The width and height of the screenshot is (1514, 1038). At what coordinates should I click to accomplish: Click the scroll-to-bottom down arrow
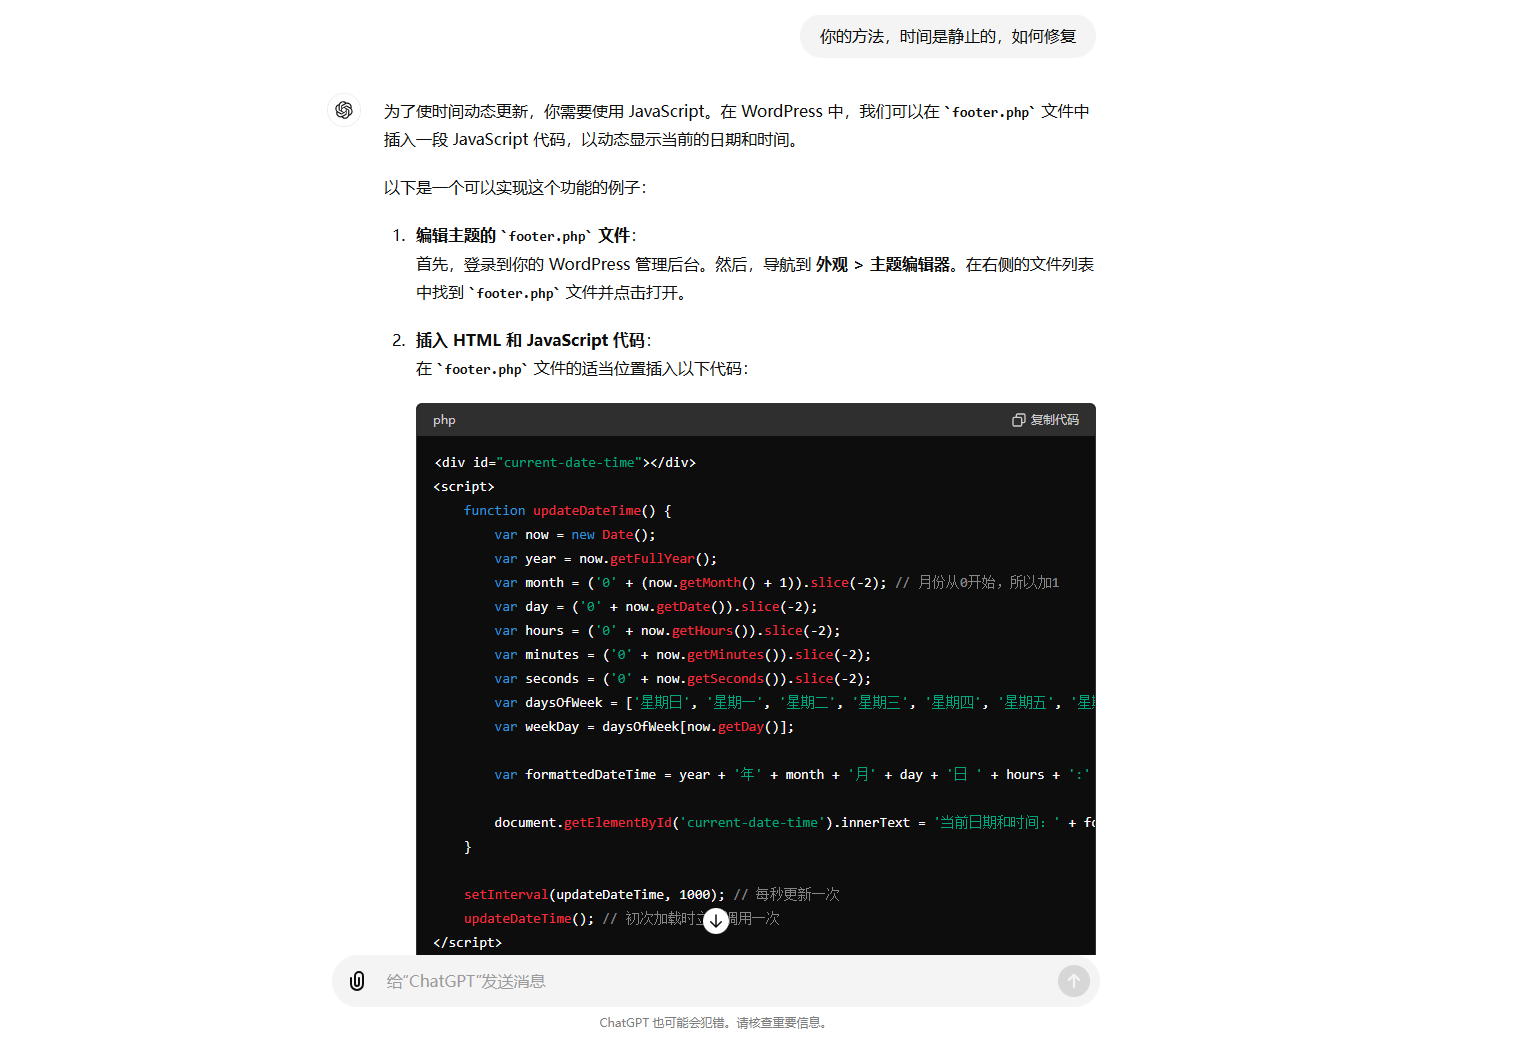click(x=716, y=921)
